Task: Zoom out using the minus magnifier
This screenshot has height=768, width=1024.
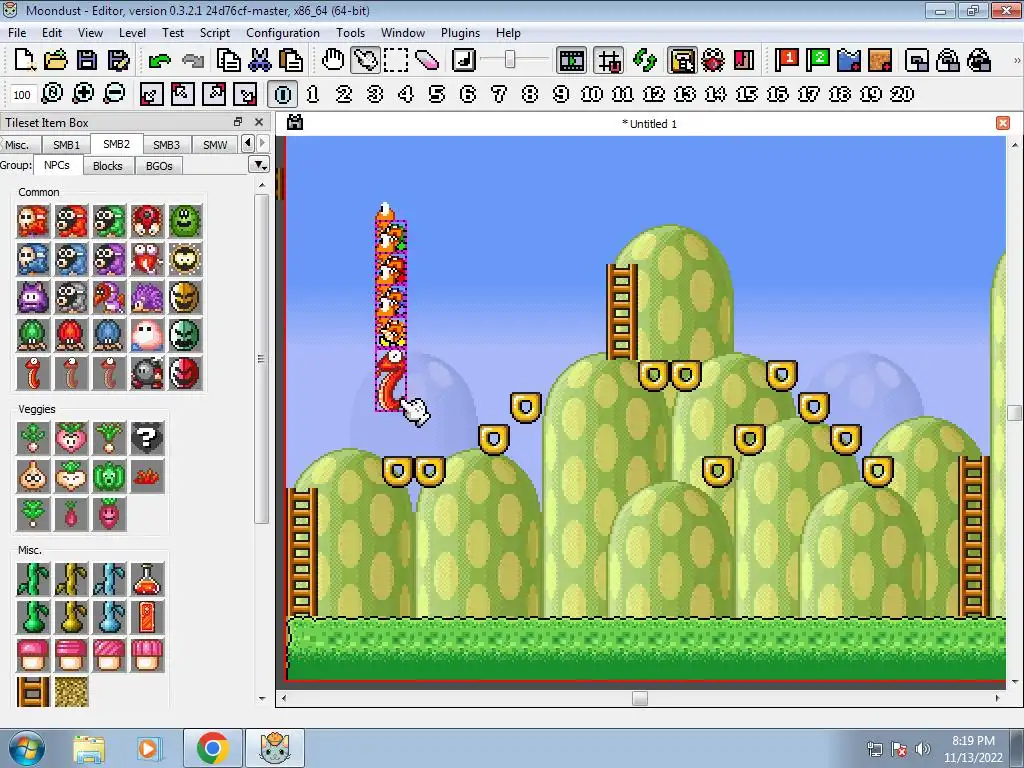Action: coord(114,93)
